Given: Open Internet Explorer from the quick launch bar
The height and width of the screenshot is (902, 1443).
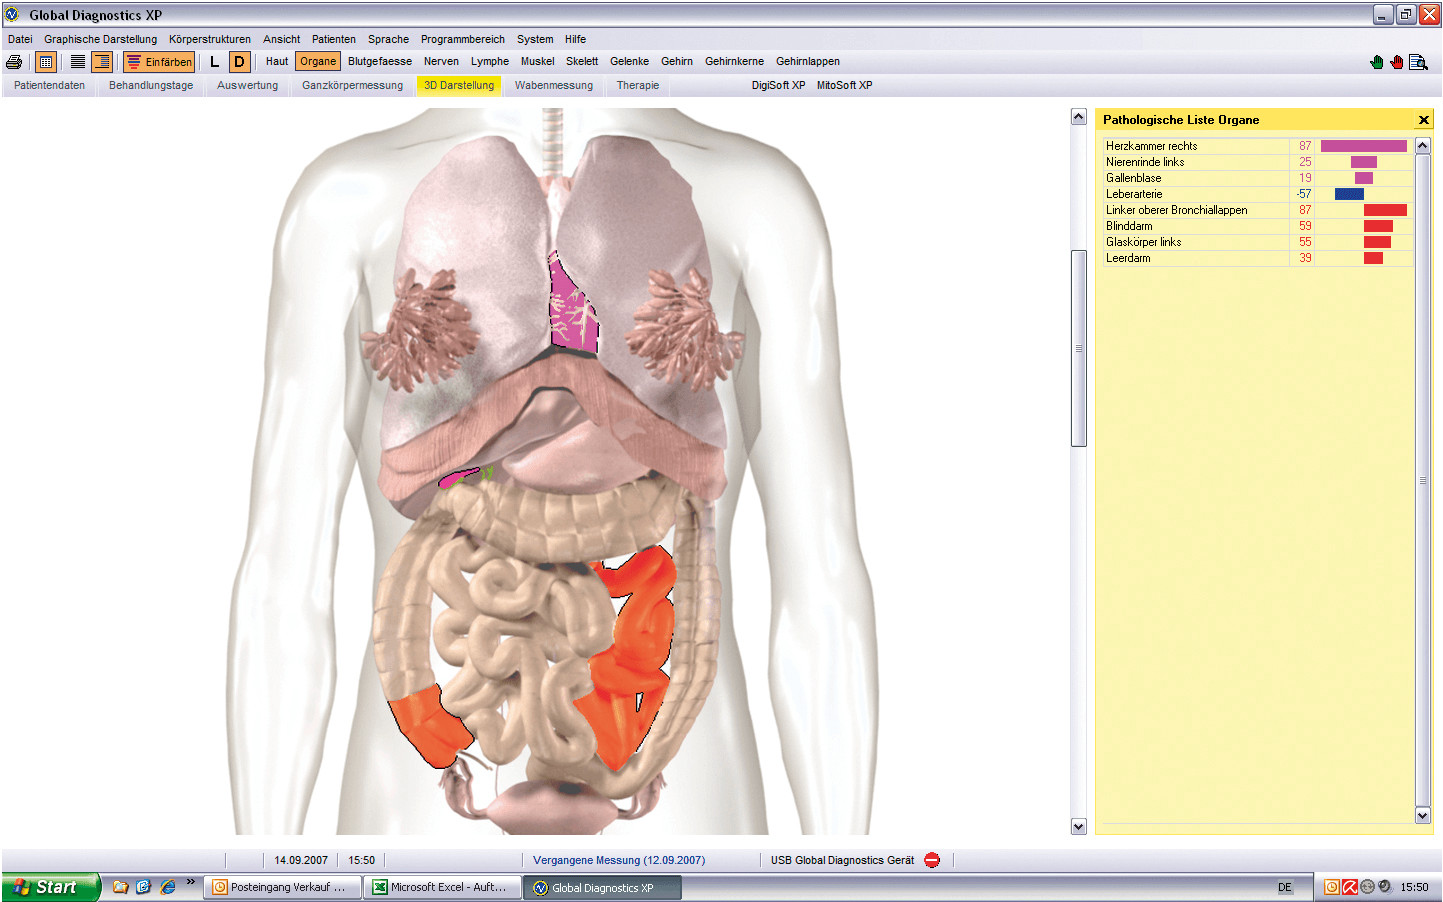Looking at the screenshot, I should tap(167, 887).
